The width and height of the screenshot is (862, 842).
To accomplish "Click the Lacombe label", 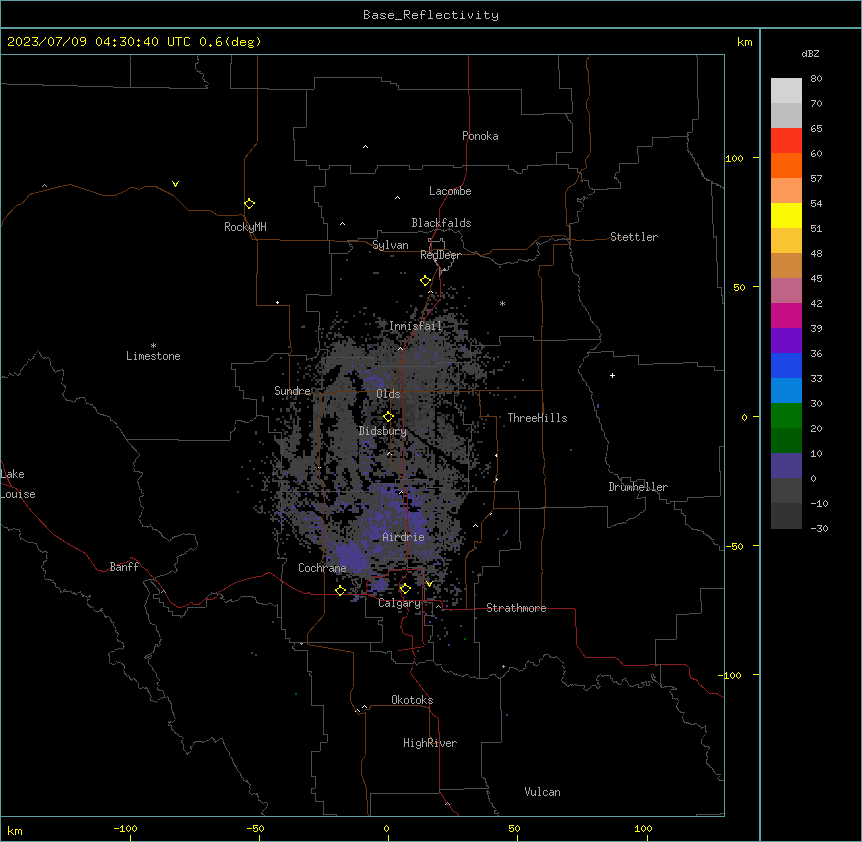I will click(x=450, y=191).
